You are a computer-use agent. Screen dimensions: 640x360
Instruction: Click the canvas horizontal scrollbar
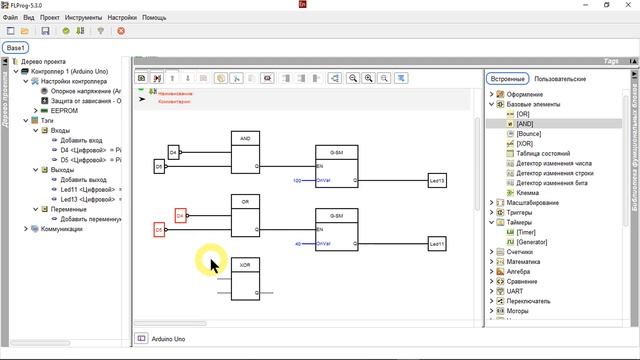(x=170, y=323)
